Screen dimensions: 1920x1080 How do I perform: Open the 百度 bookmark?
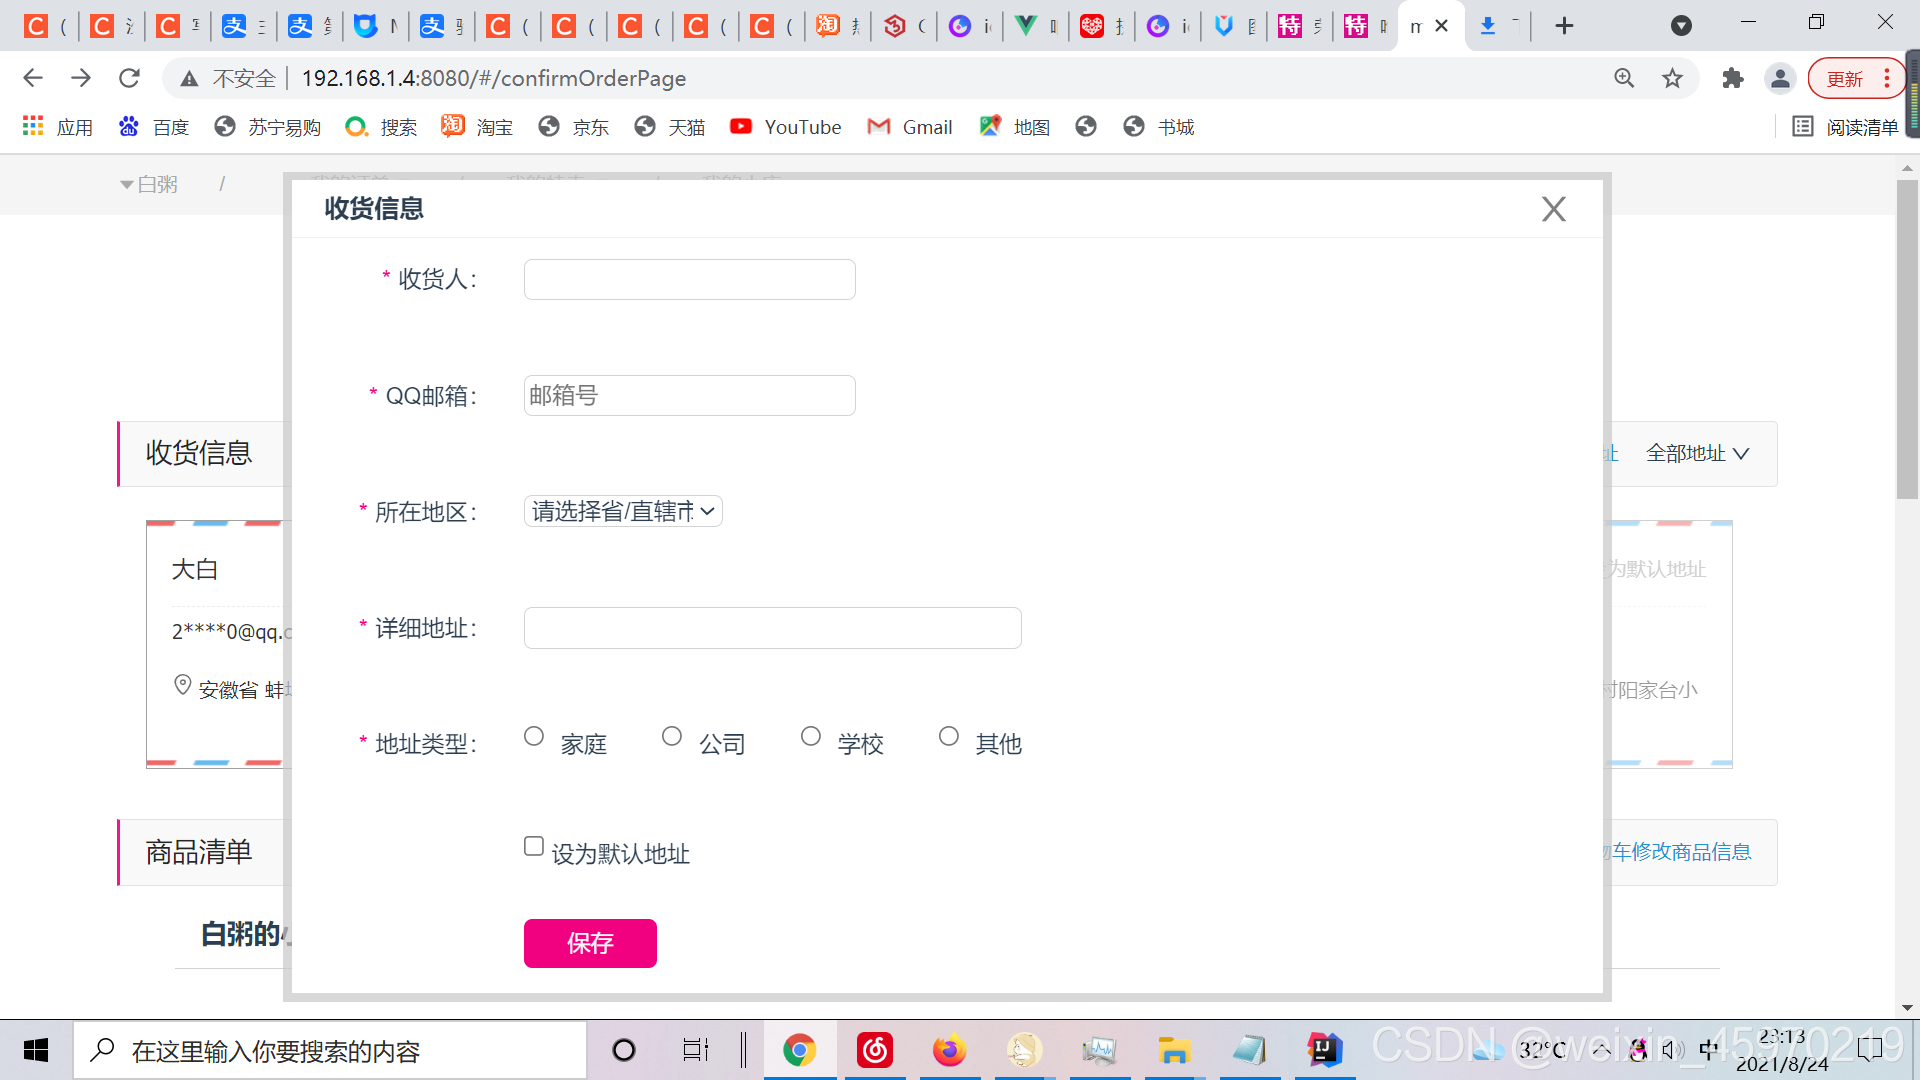coord(153,127)
